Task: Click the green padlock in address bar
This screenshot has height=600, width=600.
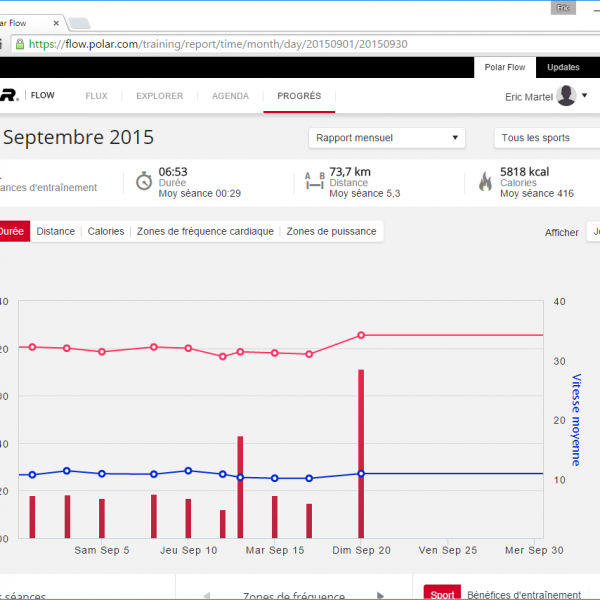Action: 19,44
